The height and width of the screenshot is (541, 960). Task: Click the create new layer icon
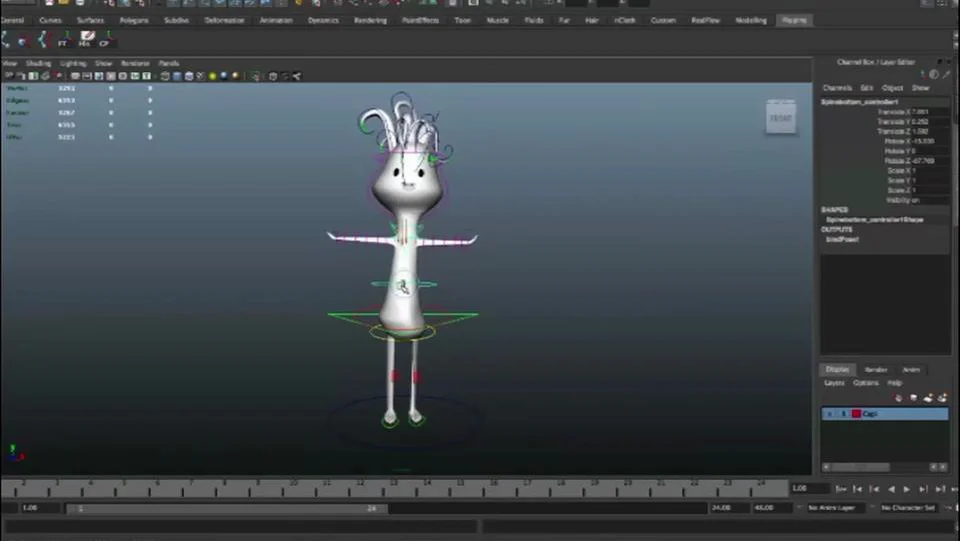(928, 398)
